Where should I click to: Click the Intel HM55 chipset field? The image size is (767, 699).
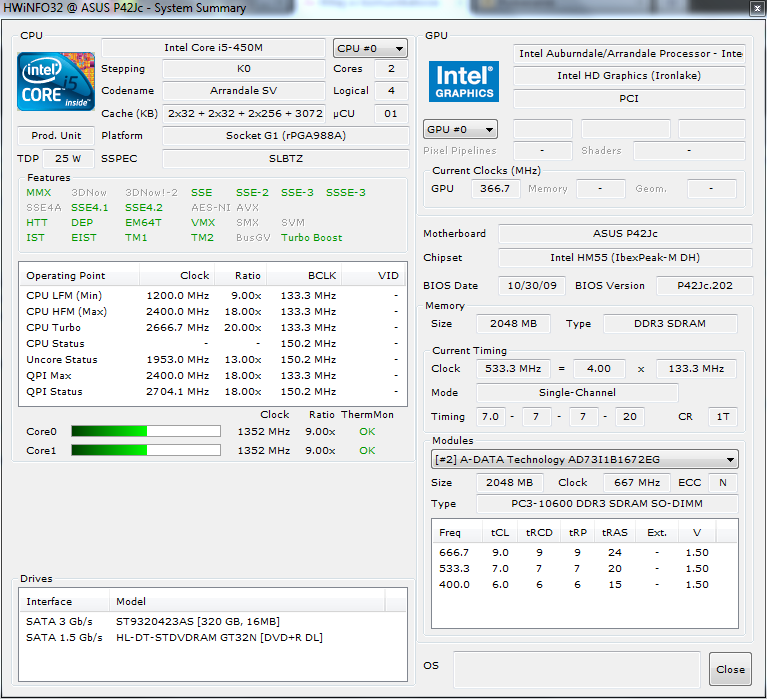(625, 257)
